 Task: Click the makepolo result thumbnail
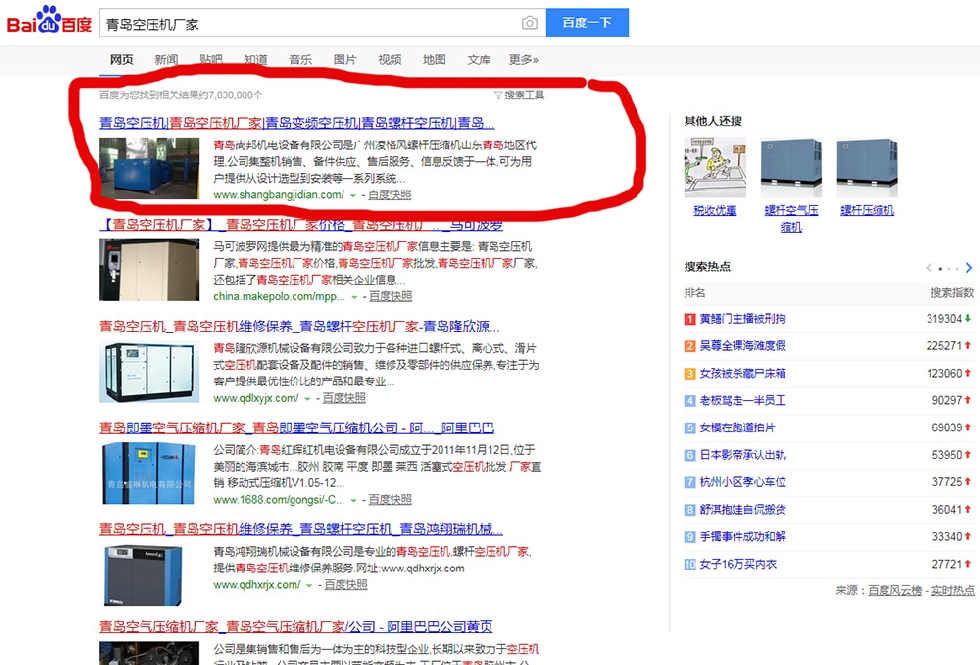[149, 270]
